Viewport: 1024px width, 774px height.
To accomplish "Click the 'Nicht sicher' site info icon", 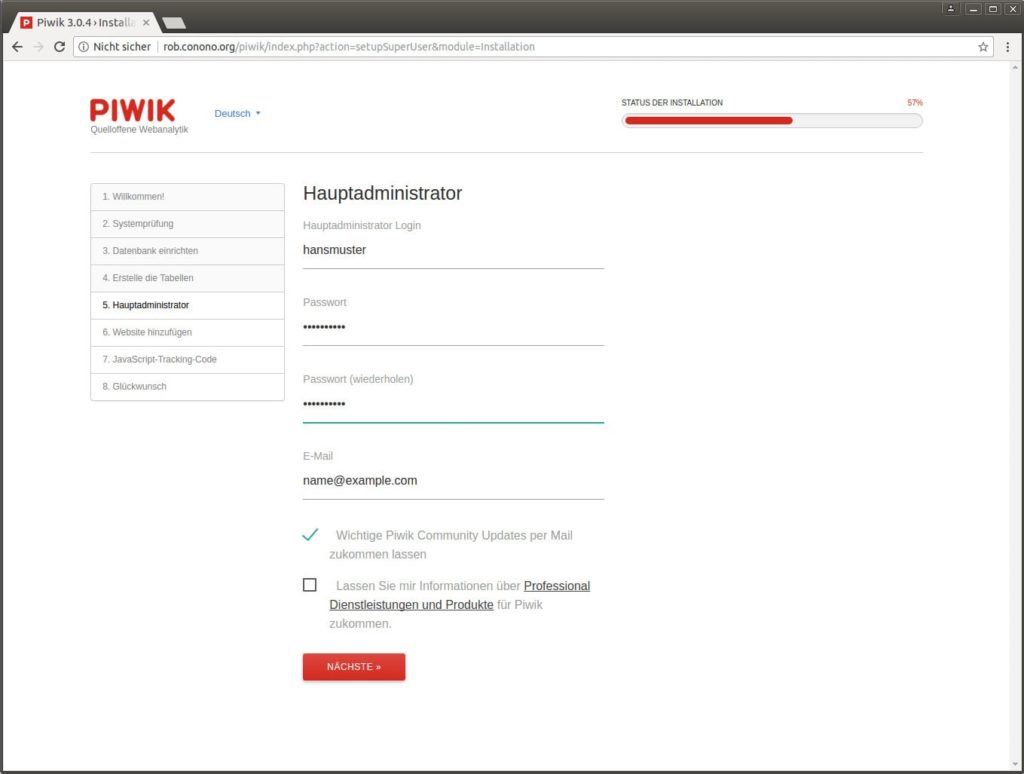I will pyautogui.click(x=84, y=47).
